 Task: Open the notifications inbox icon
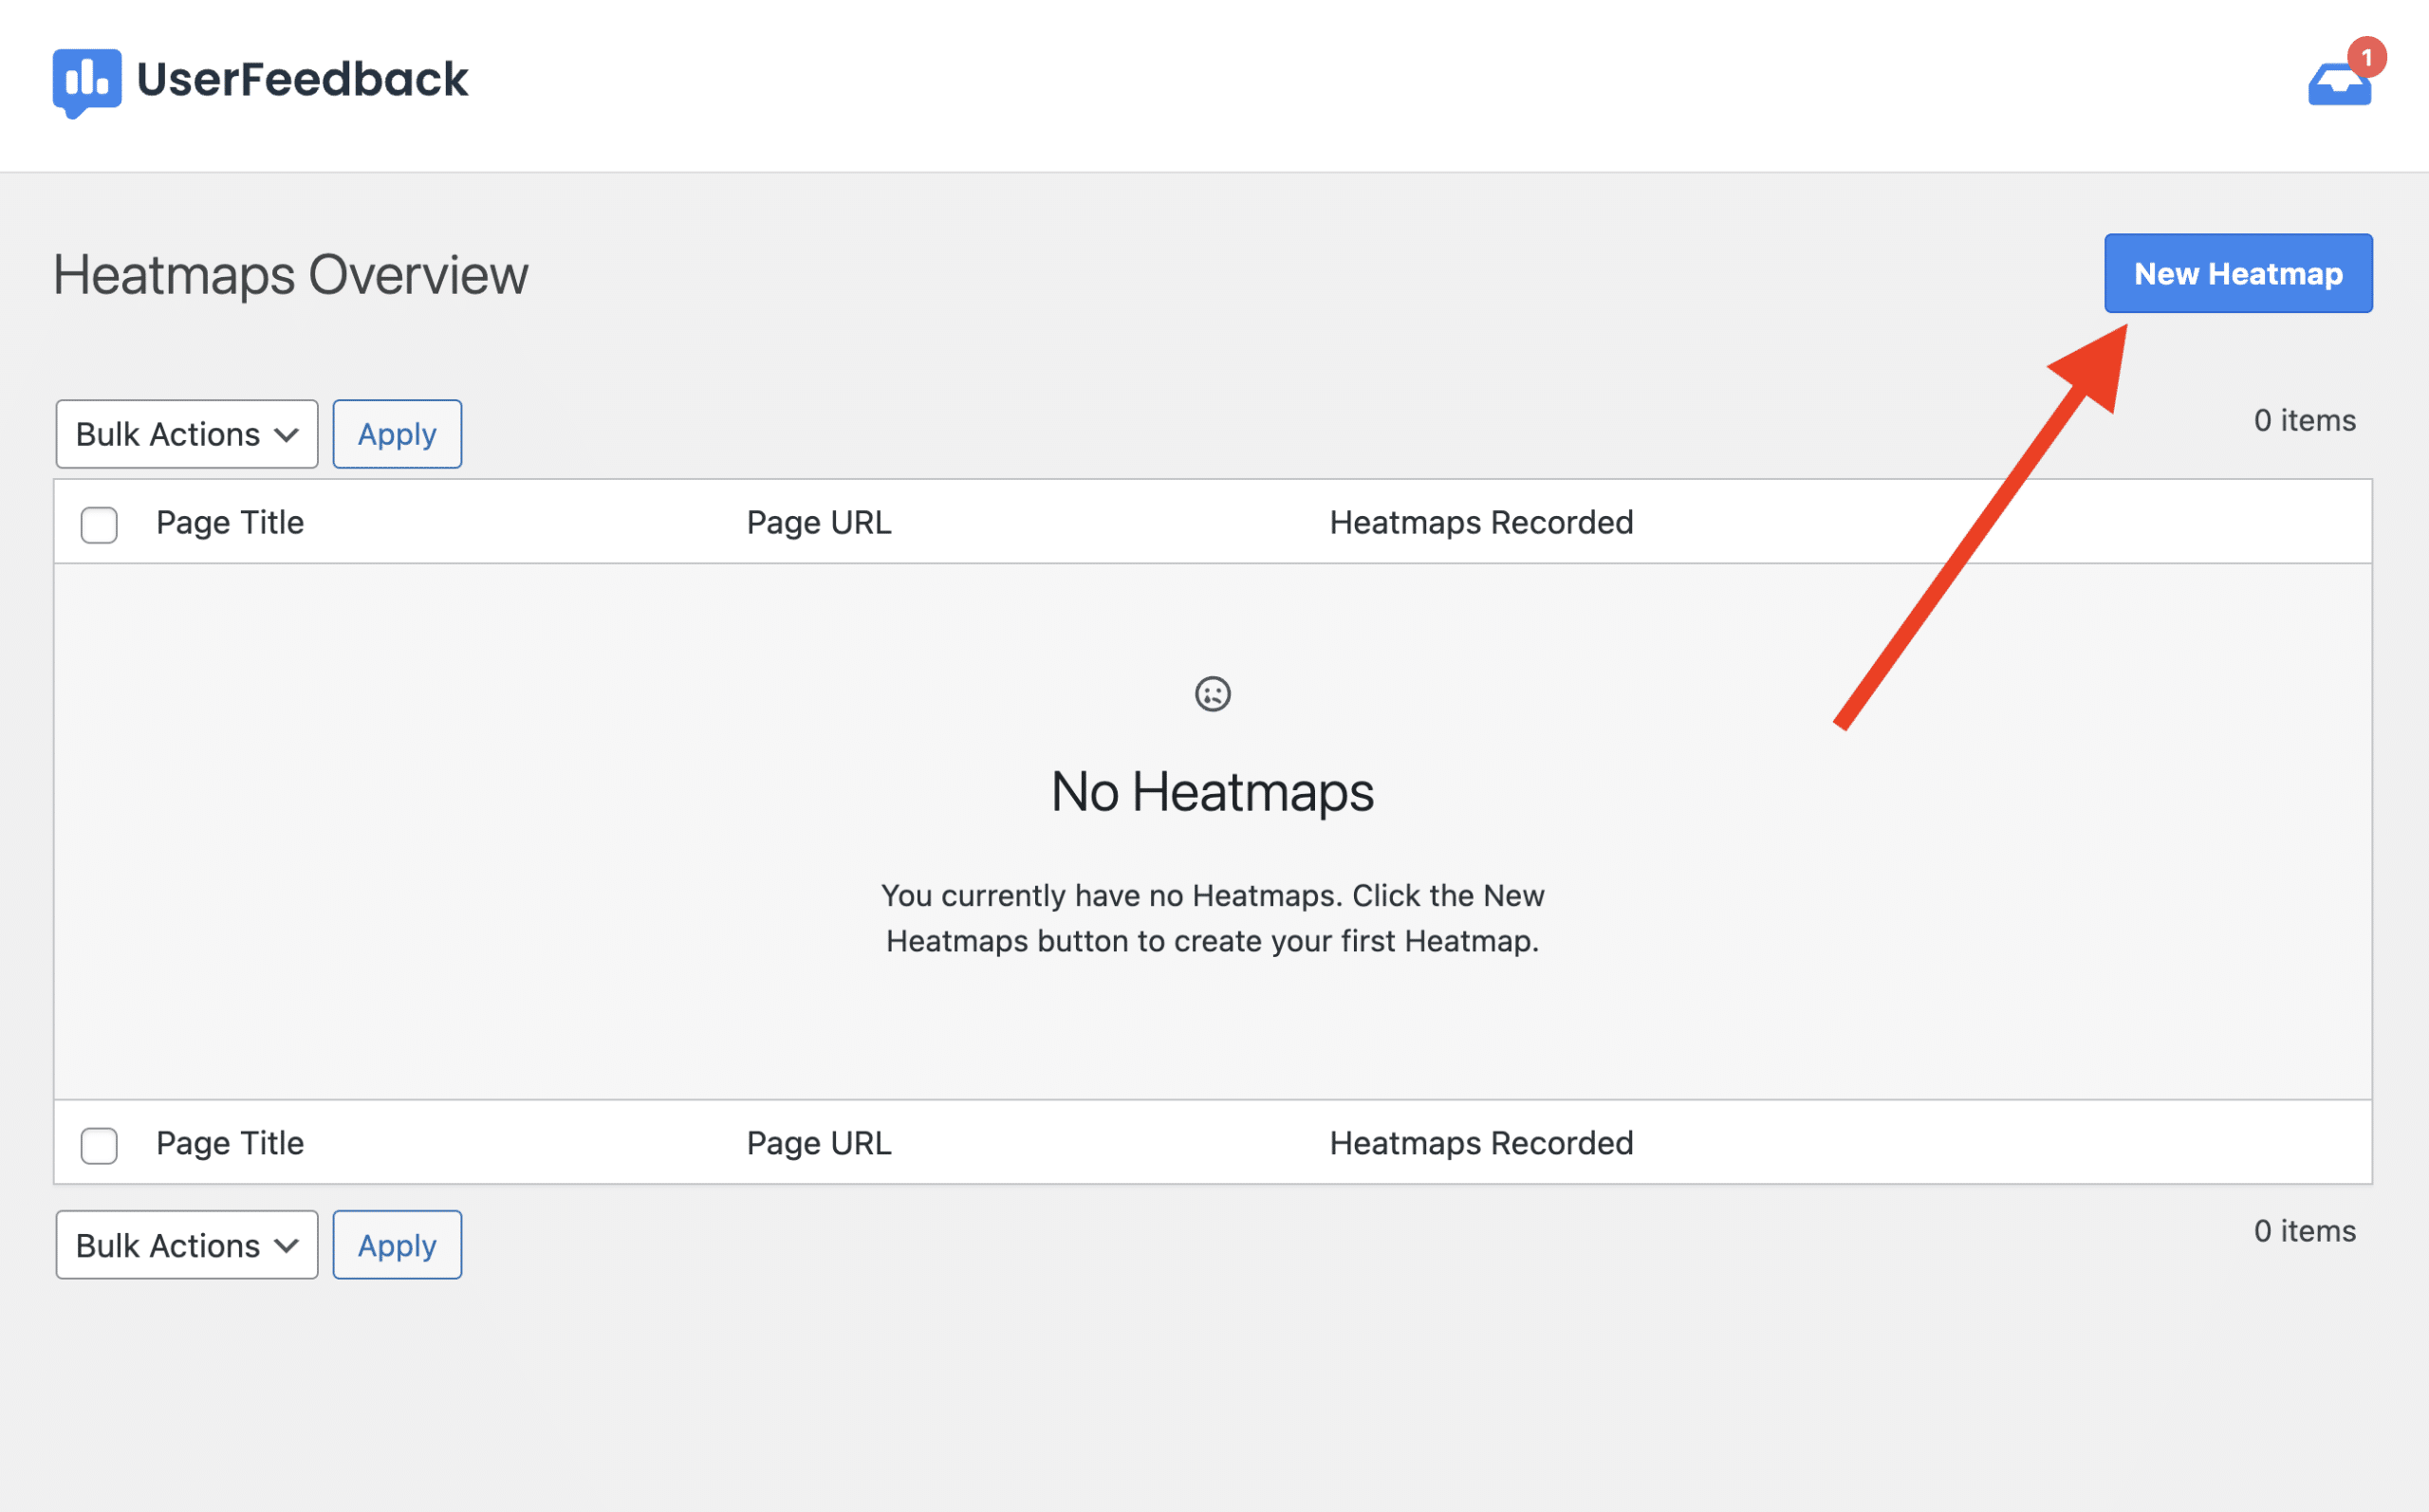(2337, 87)
